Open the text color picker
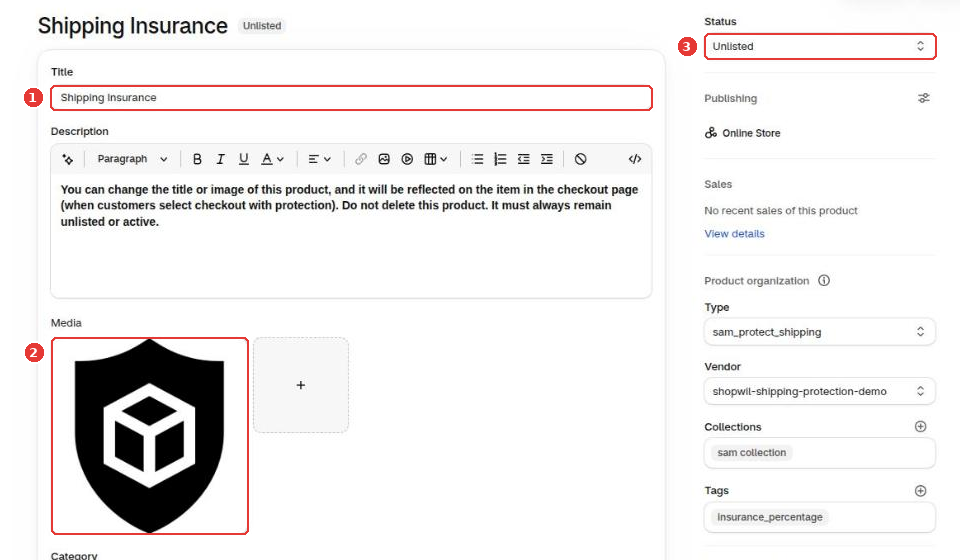960x560 pixels. click(x=272, y=159)
